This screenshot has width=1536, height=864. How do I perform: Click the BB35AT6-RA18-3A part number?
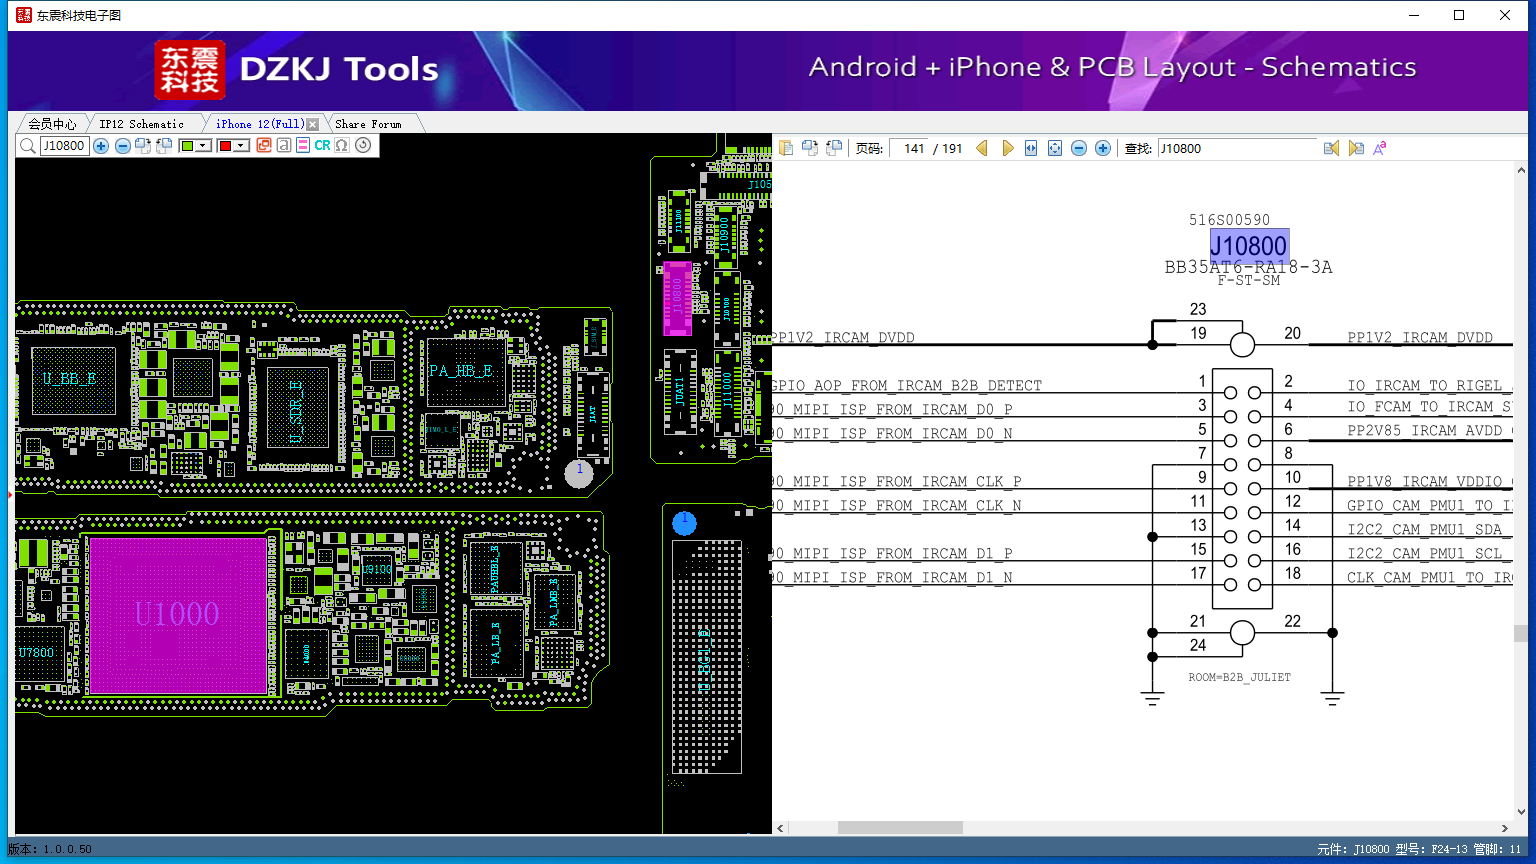pos(1248,267)
